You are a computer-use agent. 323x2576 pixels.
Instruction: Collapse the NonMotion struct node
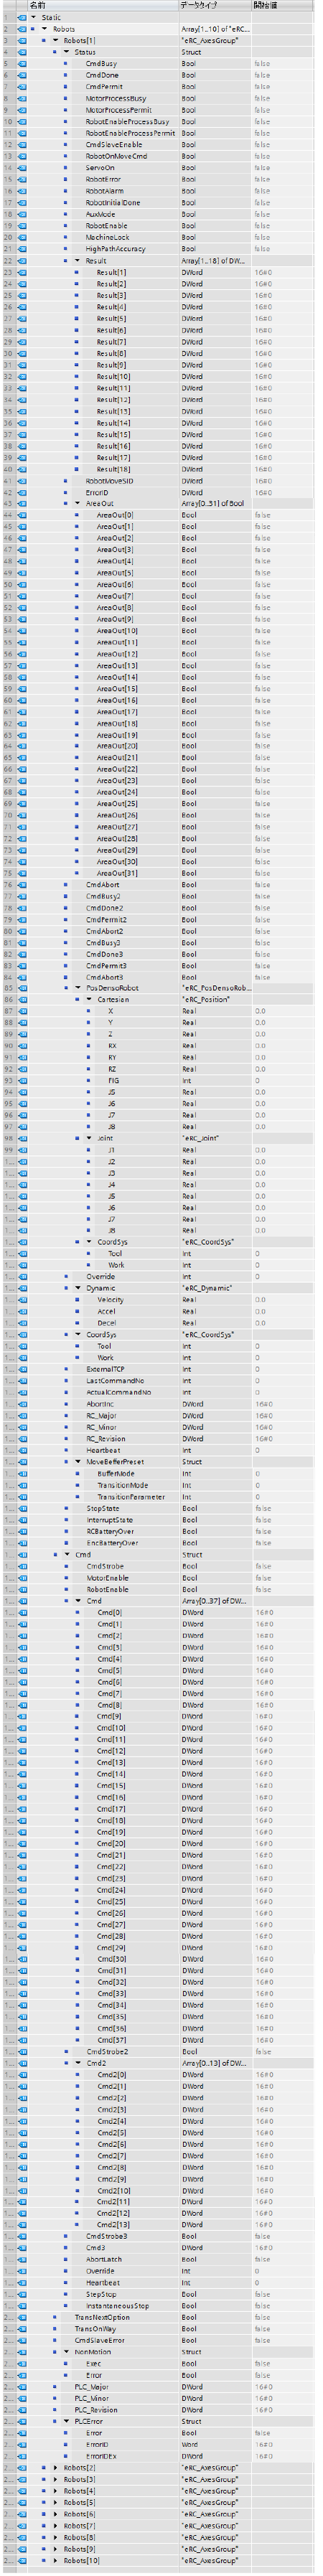tap(67, 2353)
